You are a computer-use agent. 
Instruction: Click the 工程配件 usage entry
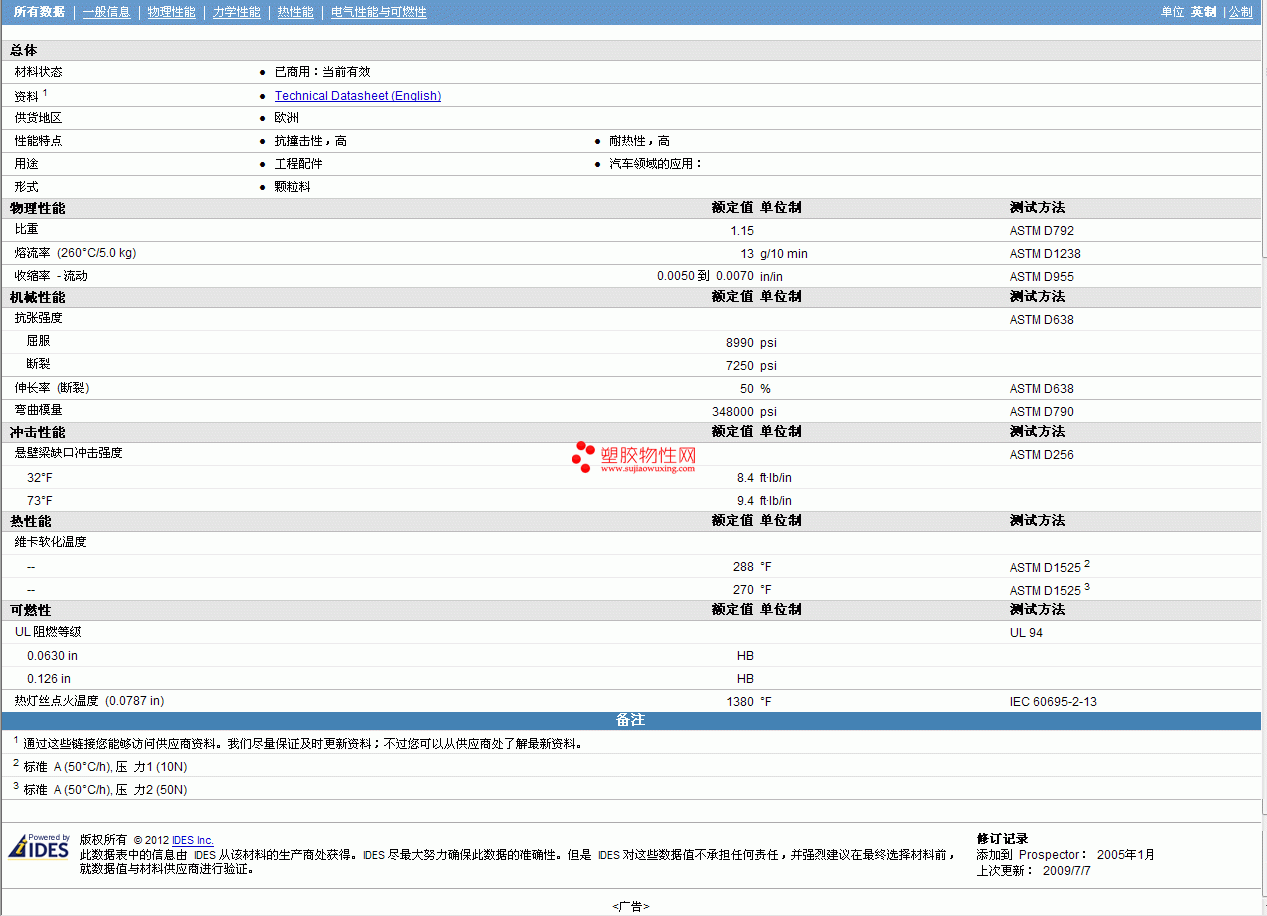pyautogui.click(x=299, y=164)
